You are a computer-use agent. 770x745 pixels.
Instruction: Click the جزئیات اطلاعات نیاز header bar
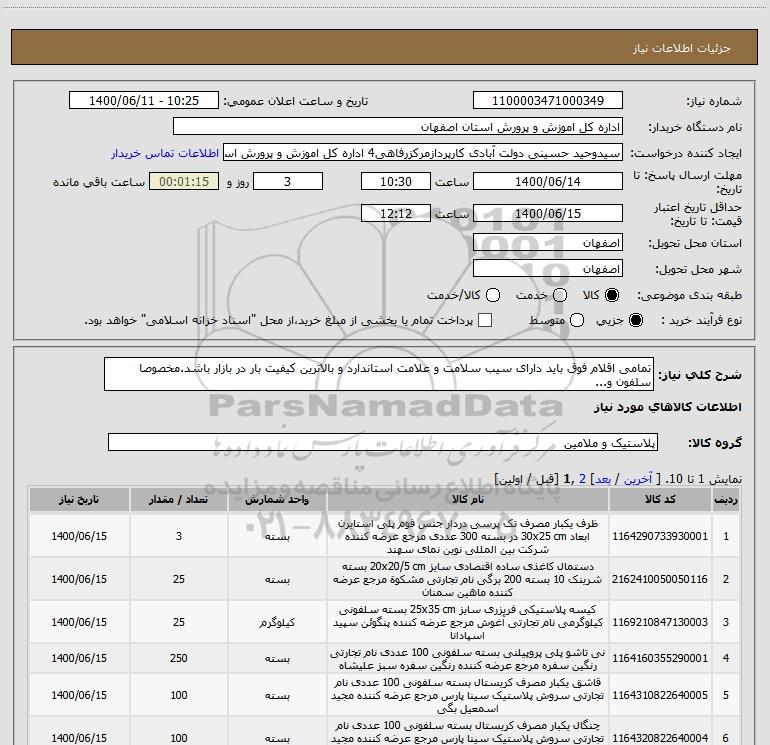[385, 47]
